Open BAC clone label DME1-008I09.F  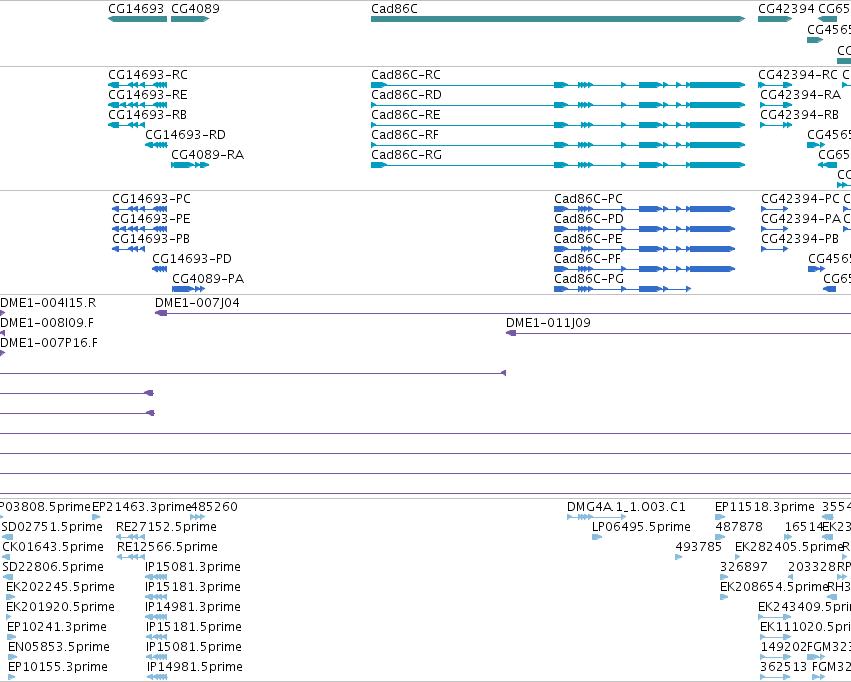point(47,323)
